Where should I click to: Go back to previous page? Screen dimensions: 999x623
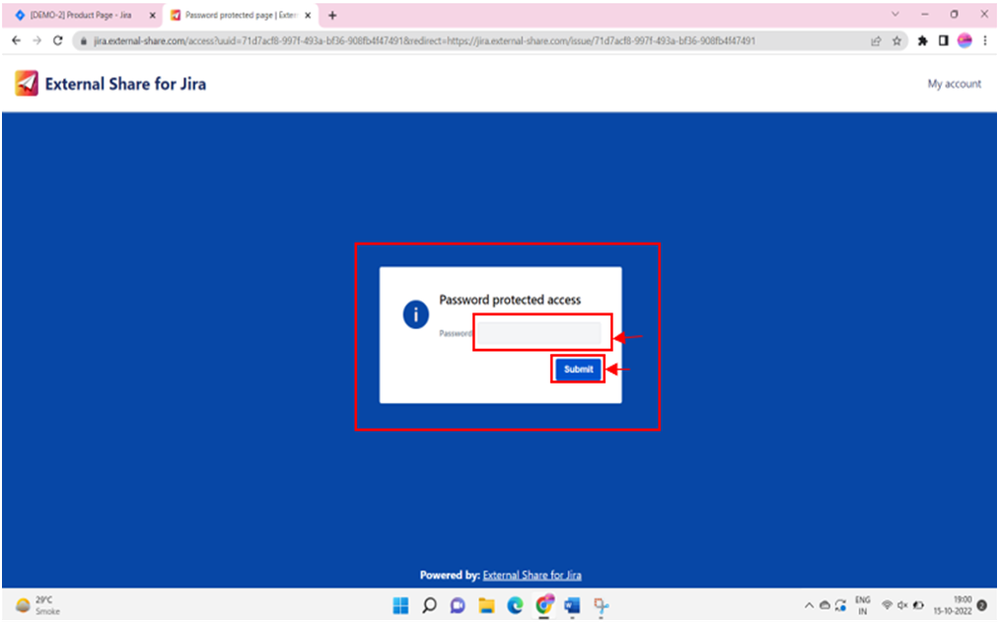16,41
